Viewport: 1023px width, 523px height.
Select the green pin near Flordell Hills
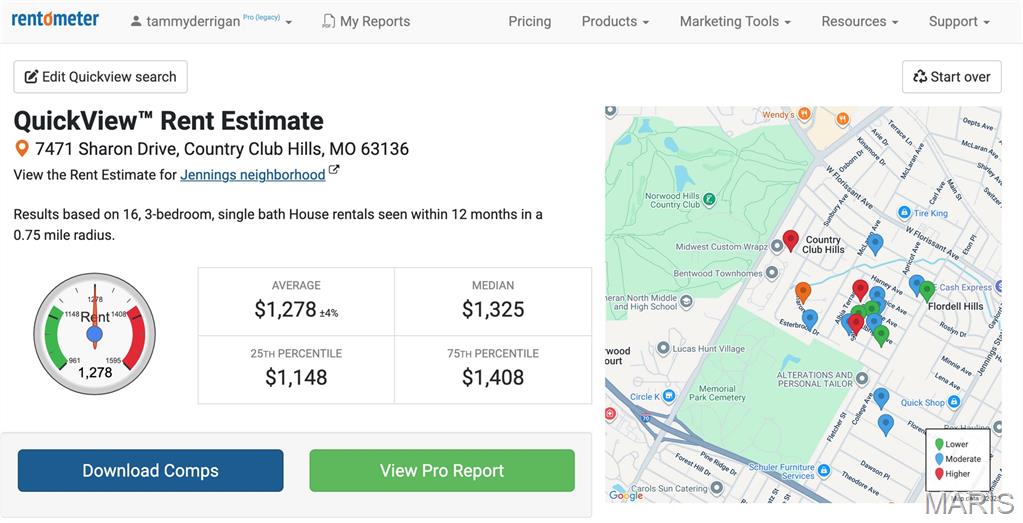point(927,290)
